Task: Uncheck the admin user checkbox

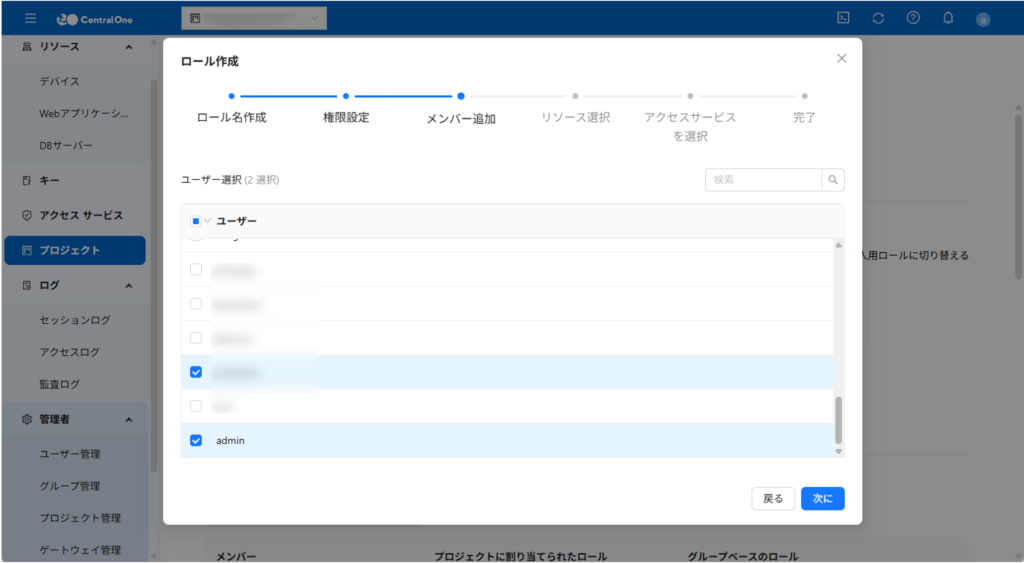Action: pos(196,440)
